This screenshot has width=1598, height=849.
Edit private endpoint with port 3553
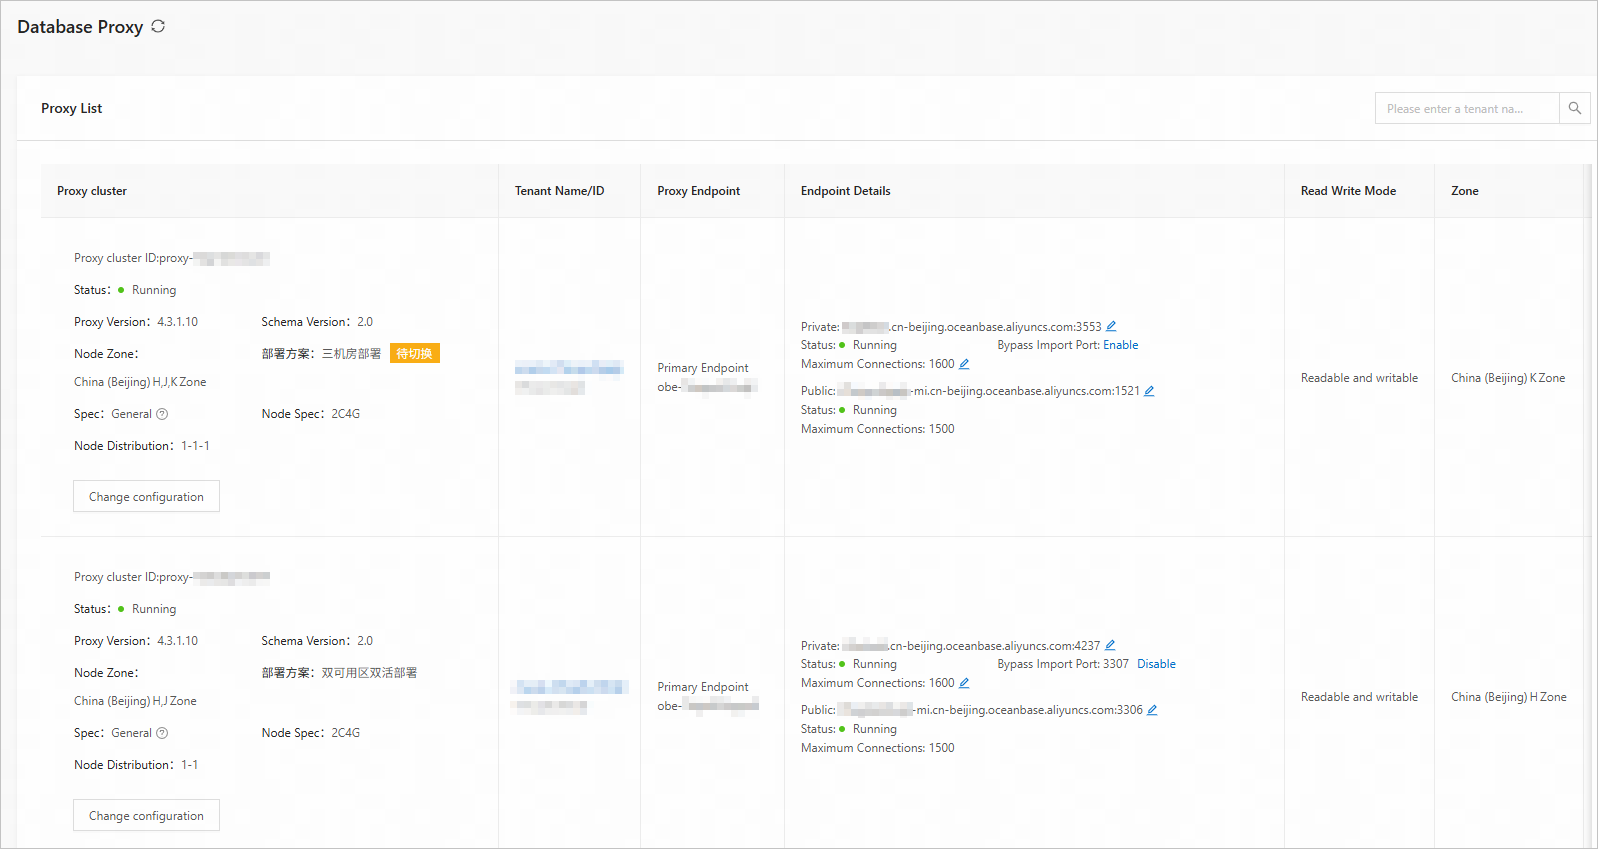tap(1111, 326)
